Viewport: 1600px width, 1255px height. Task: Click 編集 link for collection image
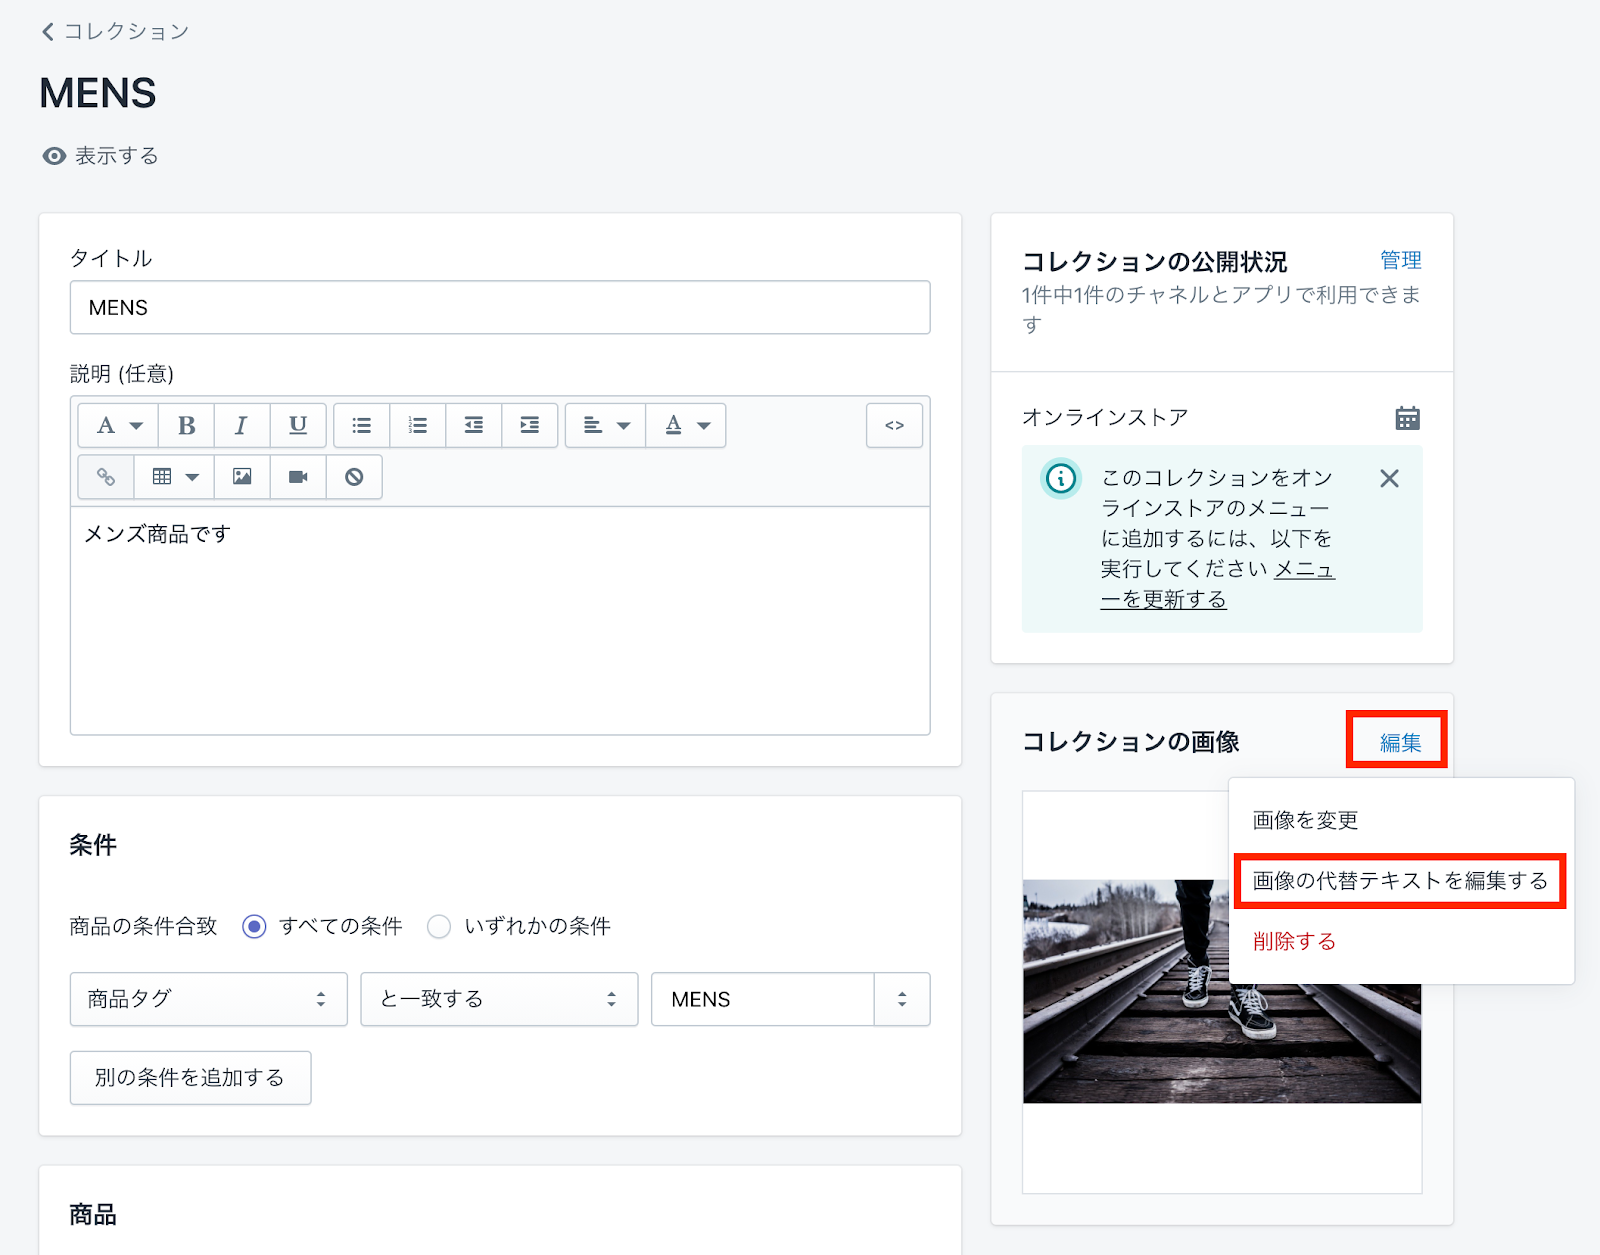1400,742
